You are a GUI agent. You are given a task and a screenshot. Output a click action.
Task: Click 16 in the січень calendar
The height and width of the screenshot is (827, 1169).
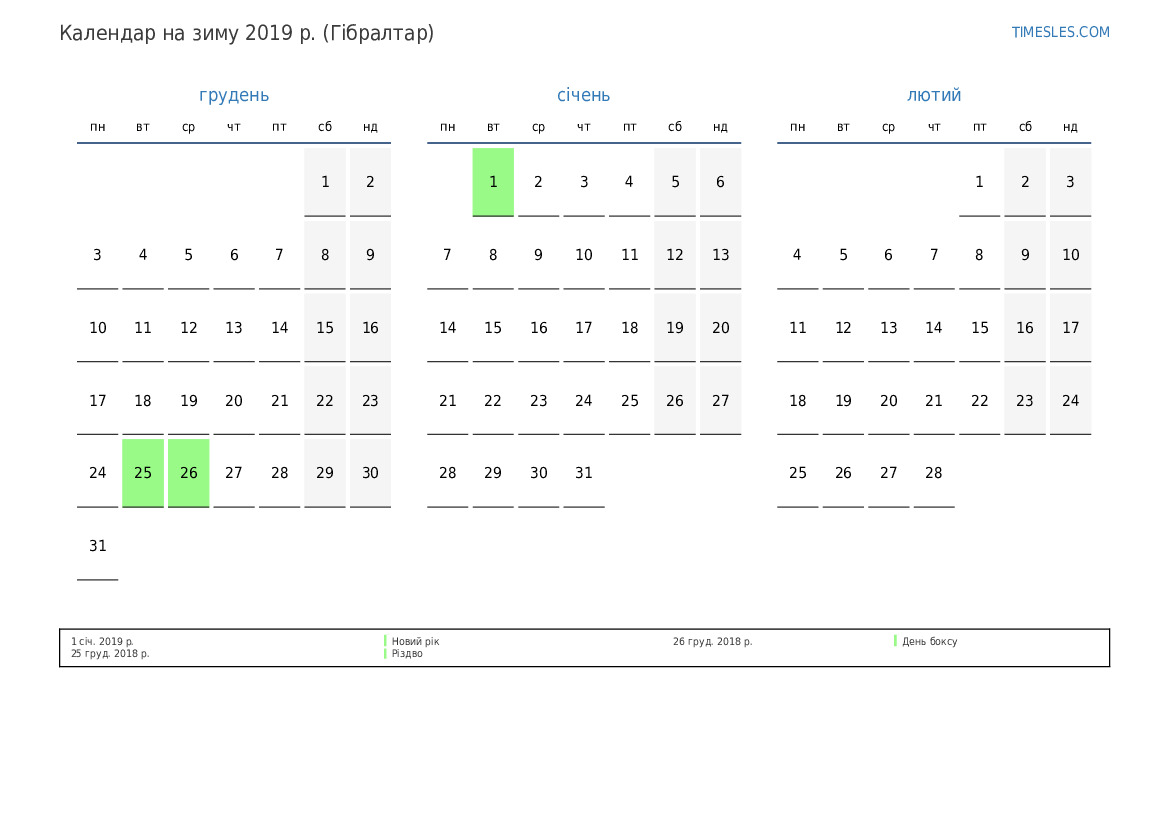[x=538, y=327]
